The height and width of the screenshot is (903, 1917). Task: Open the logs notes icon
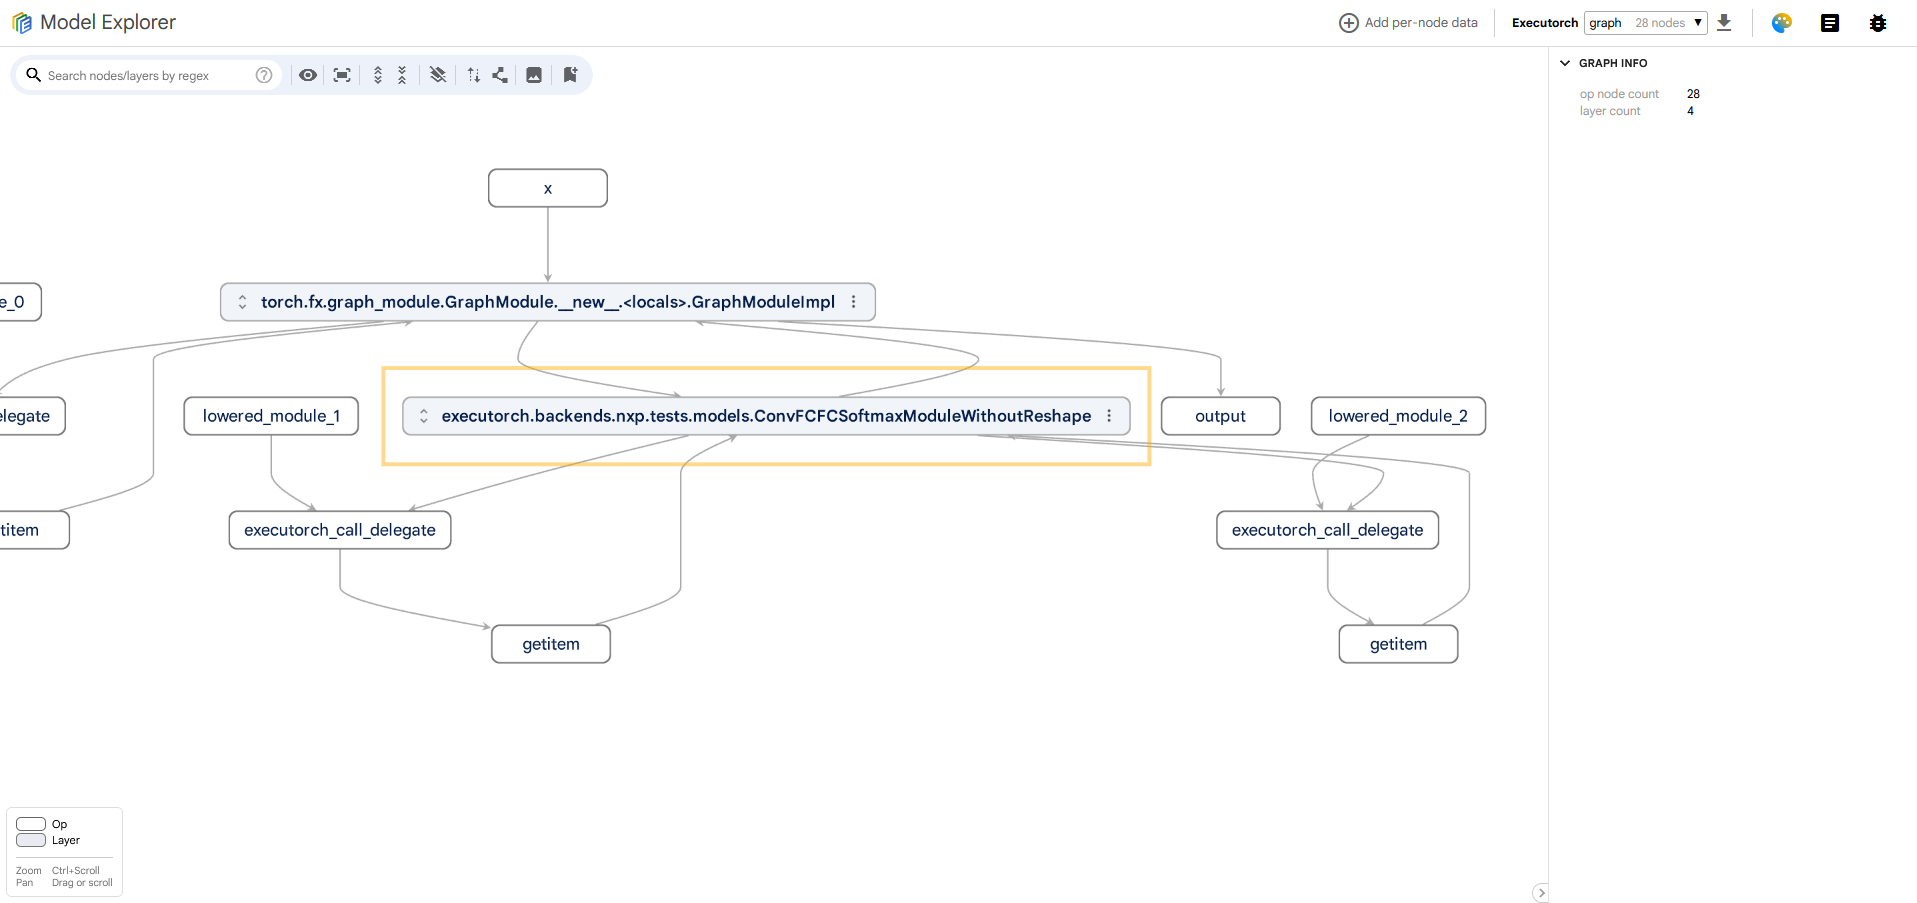(x=1829, y=23)
